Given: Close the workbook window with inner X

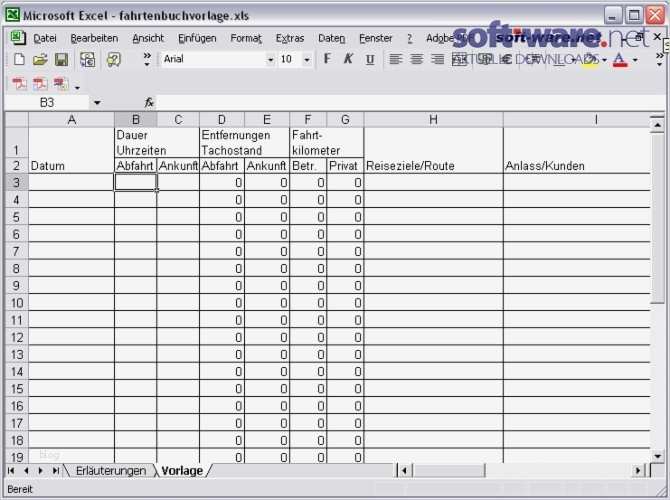Looking at the screenshot, I should click(657, 37).
